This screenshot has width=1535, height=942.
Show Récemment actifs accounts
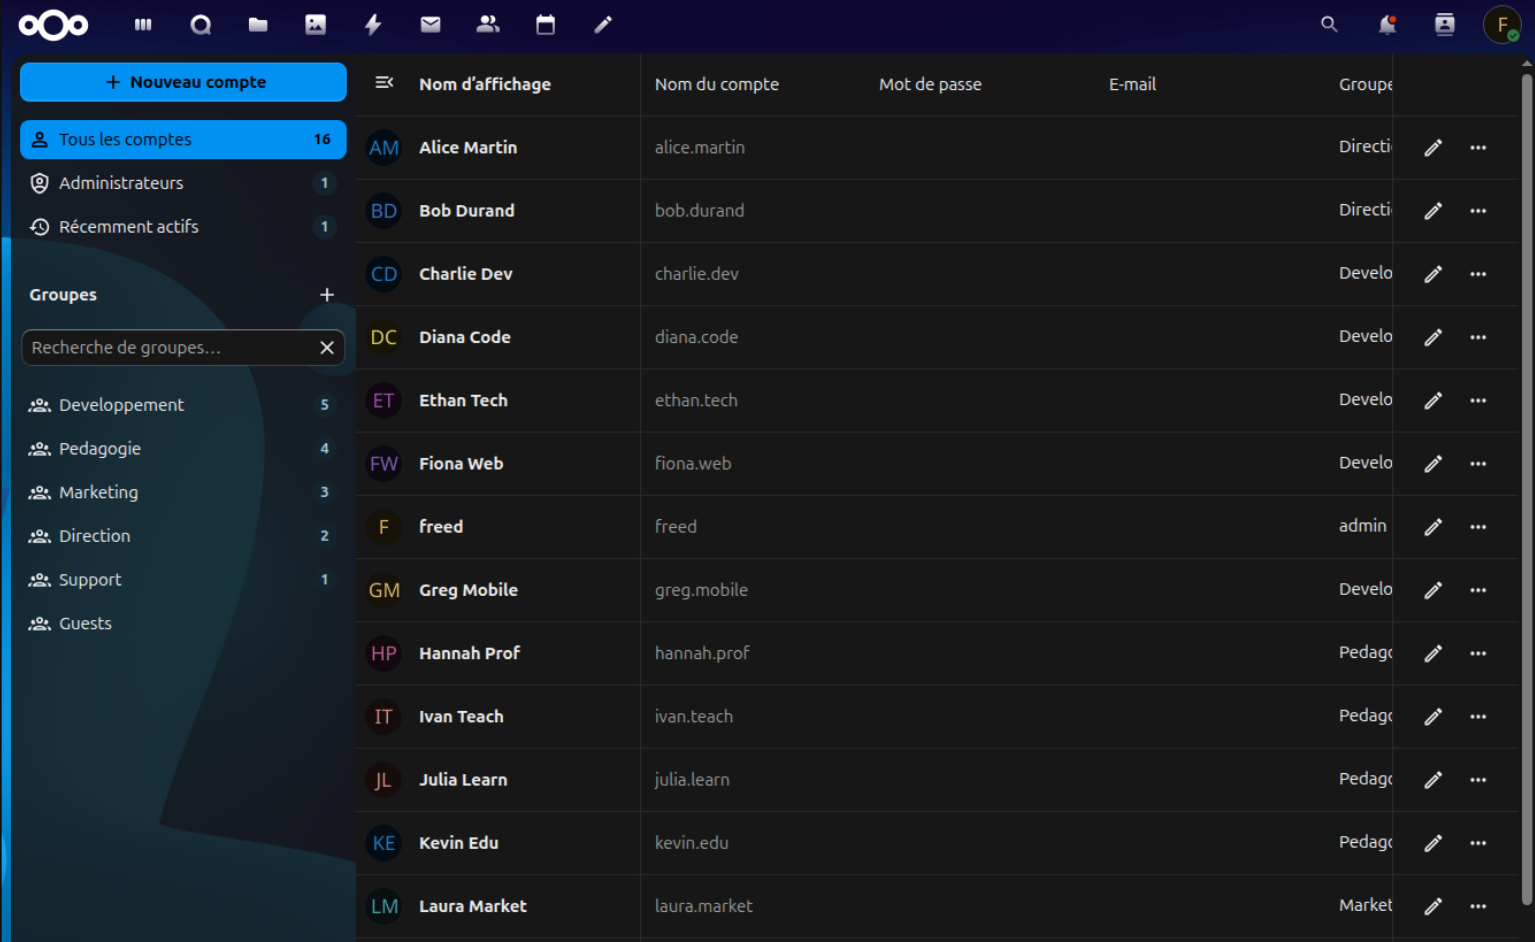click(x=128, y=227)
